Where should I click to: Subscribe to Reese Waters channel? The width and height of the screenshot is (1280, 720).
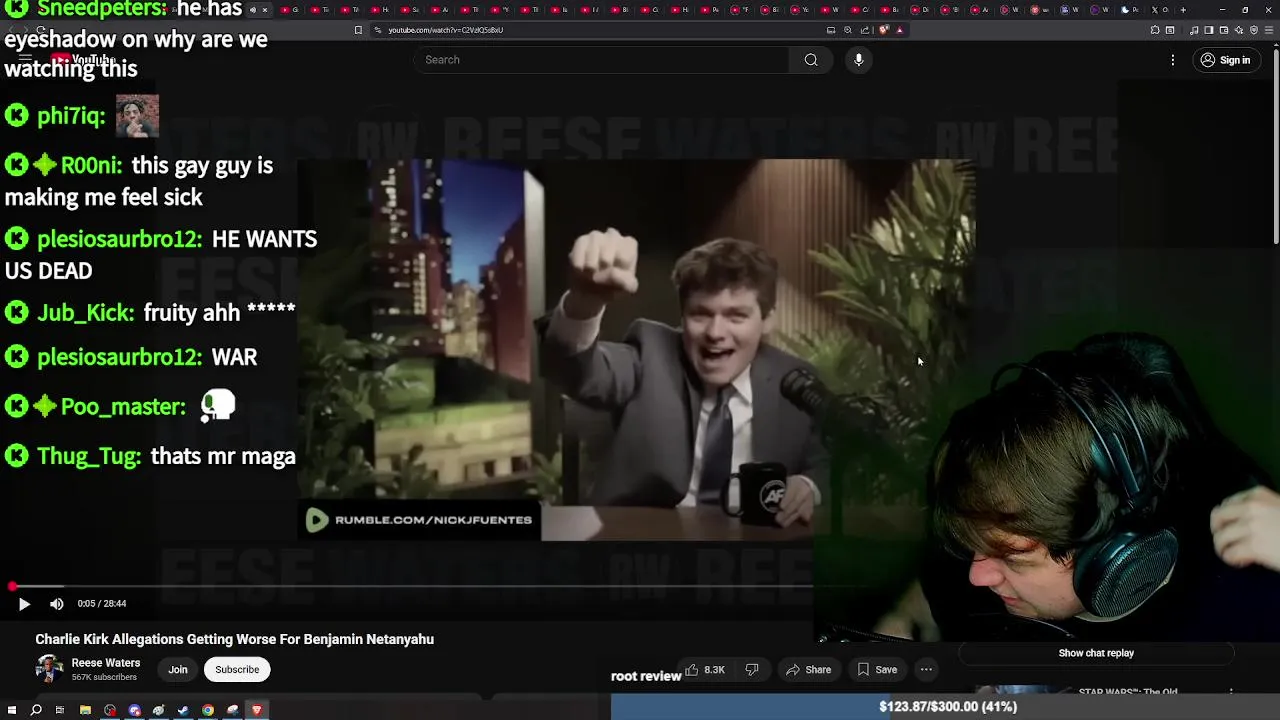tap(237, 670)
